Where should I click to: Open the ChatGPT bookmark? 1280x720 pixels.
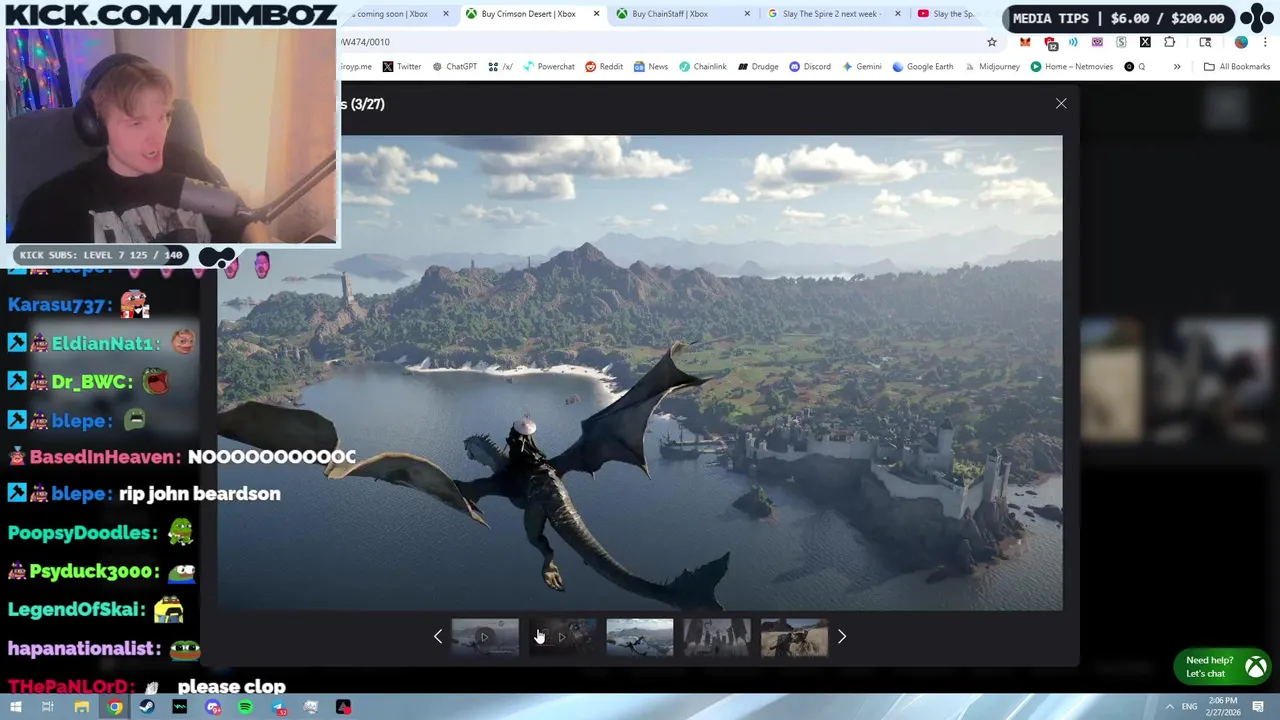pyautogui.click(x=454, y=67)
